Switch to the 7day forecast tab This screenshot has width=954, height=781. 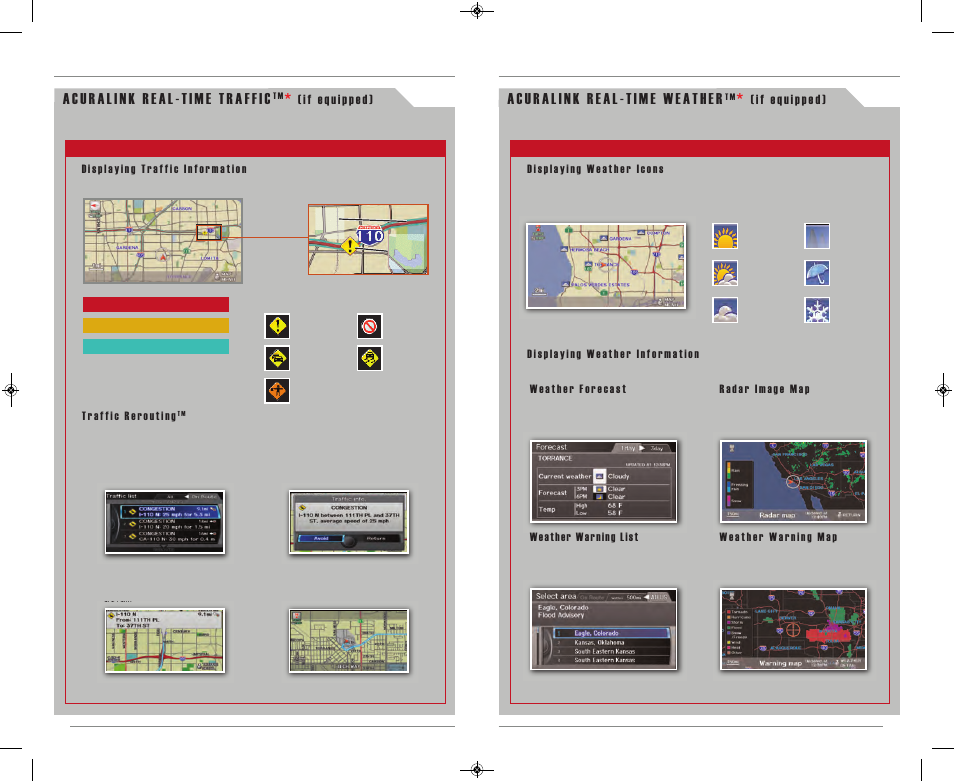[x=656, y=448]
